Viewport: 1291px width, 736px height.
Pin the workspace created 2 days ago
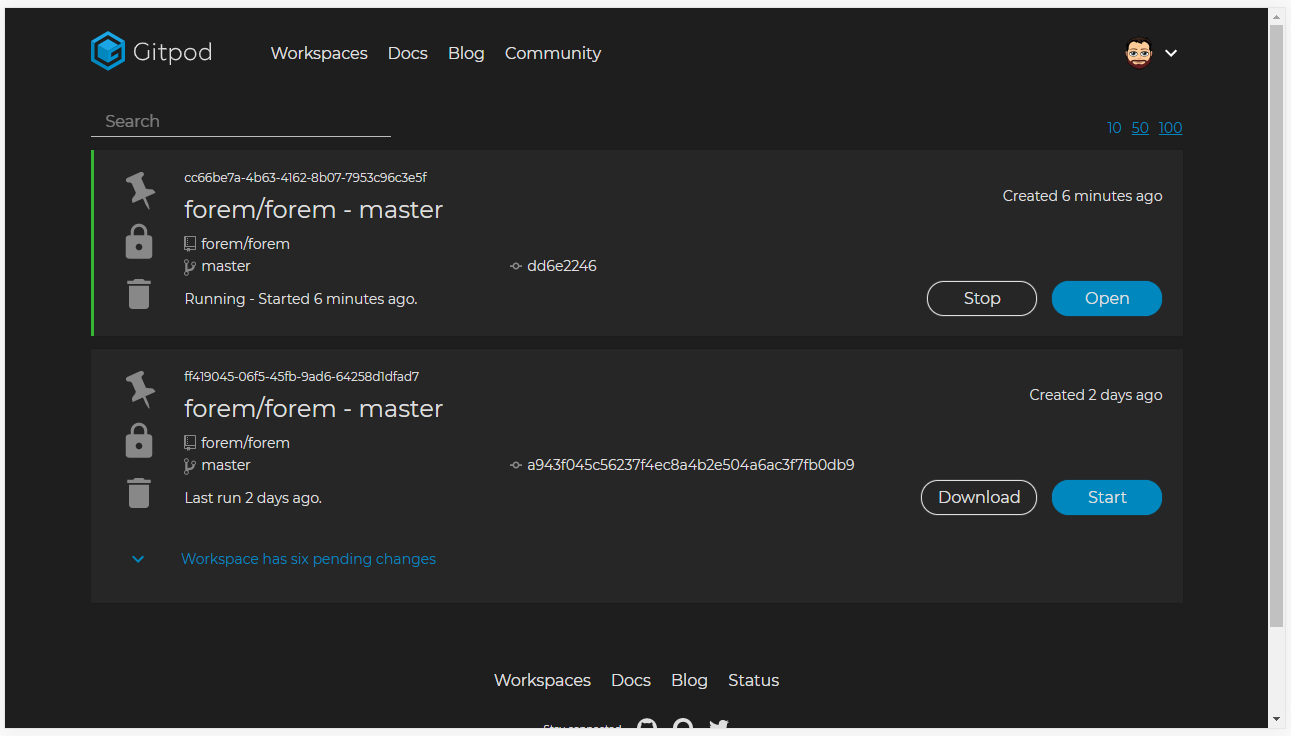[140, 389]
